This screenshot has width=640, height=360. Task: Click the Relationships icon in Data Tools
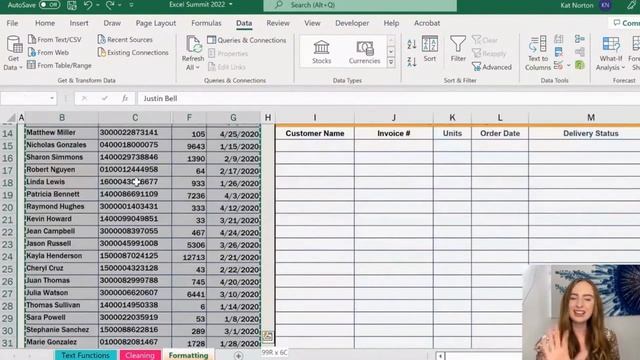pyautogui.click(x=580, y=52)
